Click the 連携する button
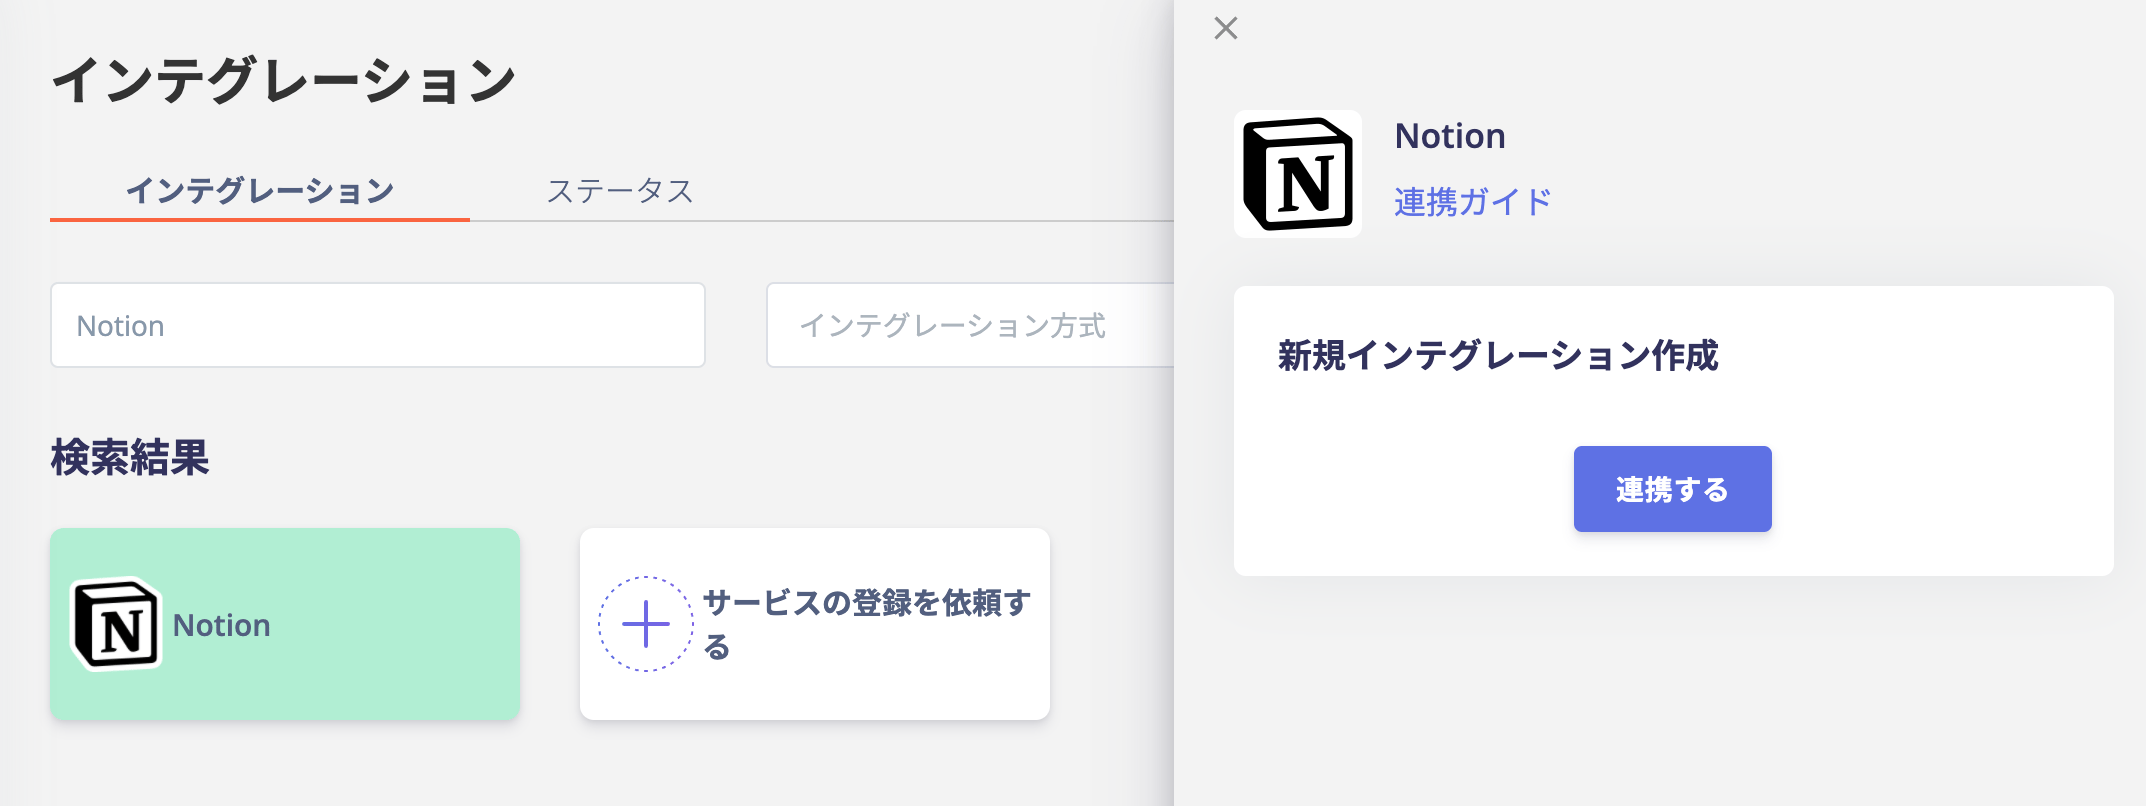The width and height of the screenshot is (2146, 806). coord(1672,489)
